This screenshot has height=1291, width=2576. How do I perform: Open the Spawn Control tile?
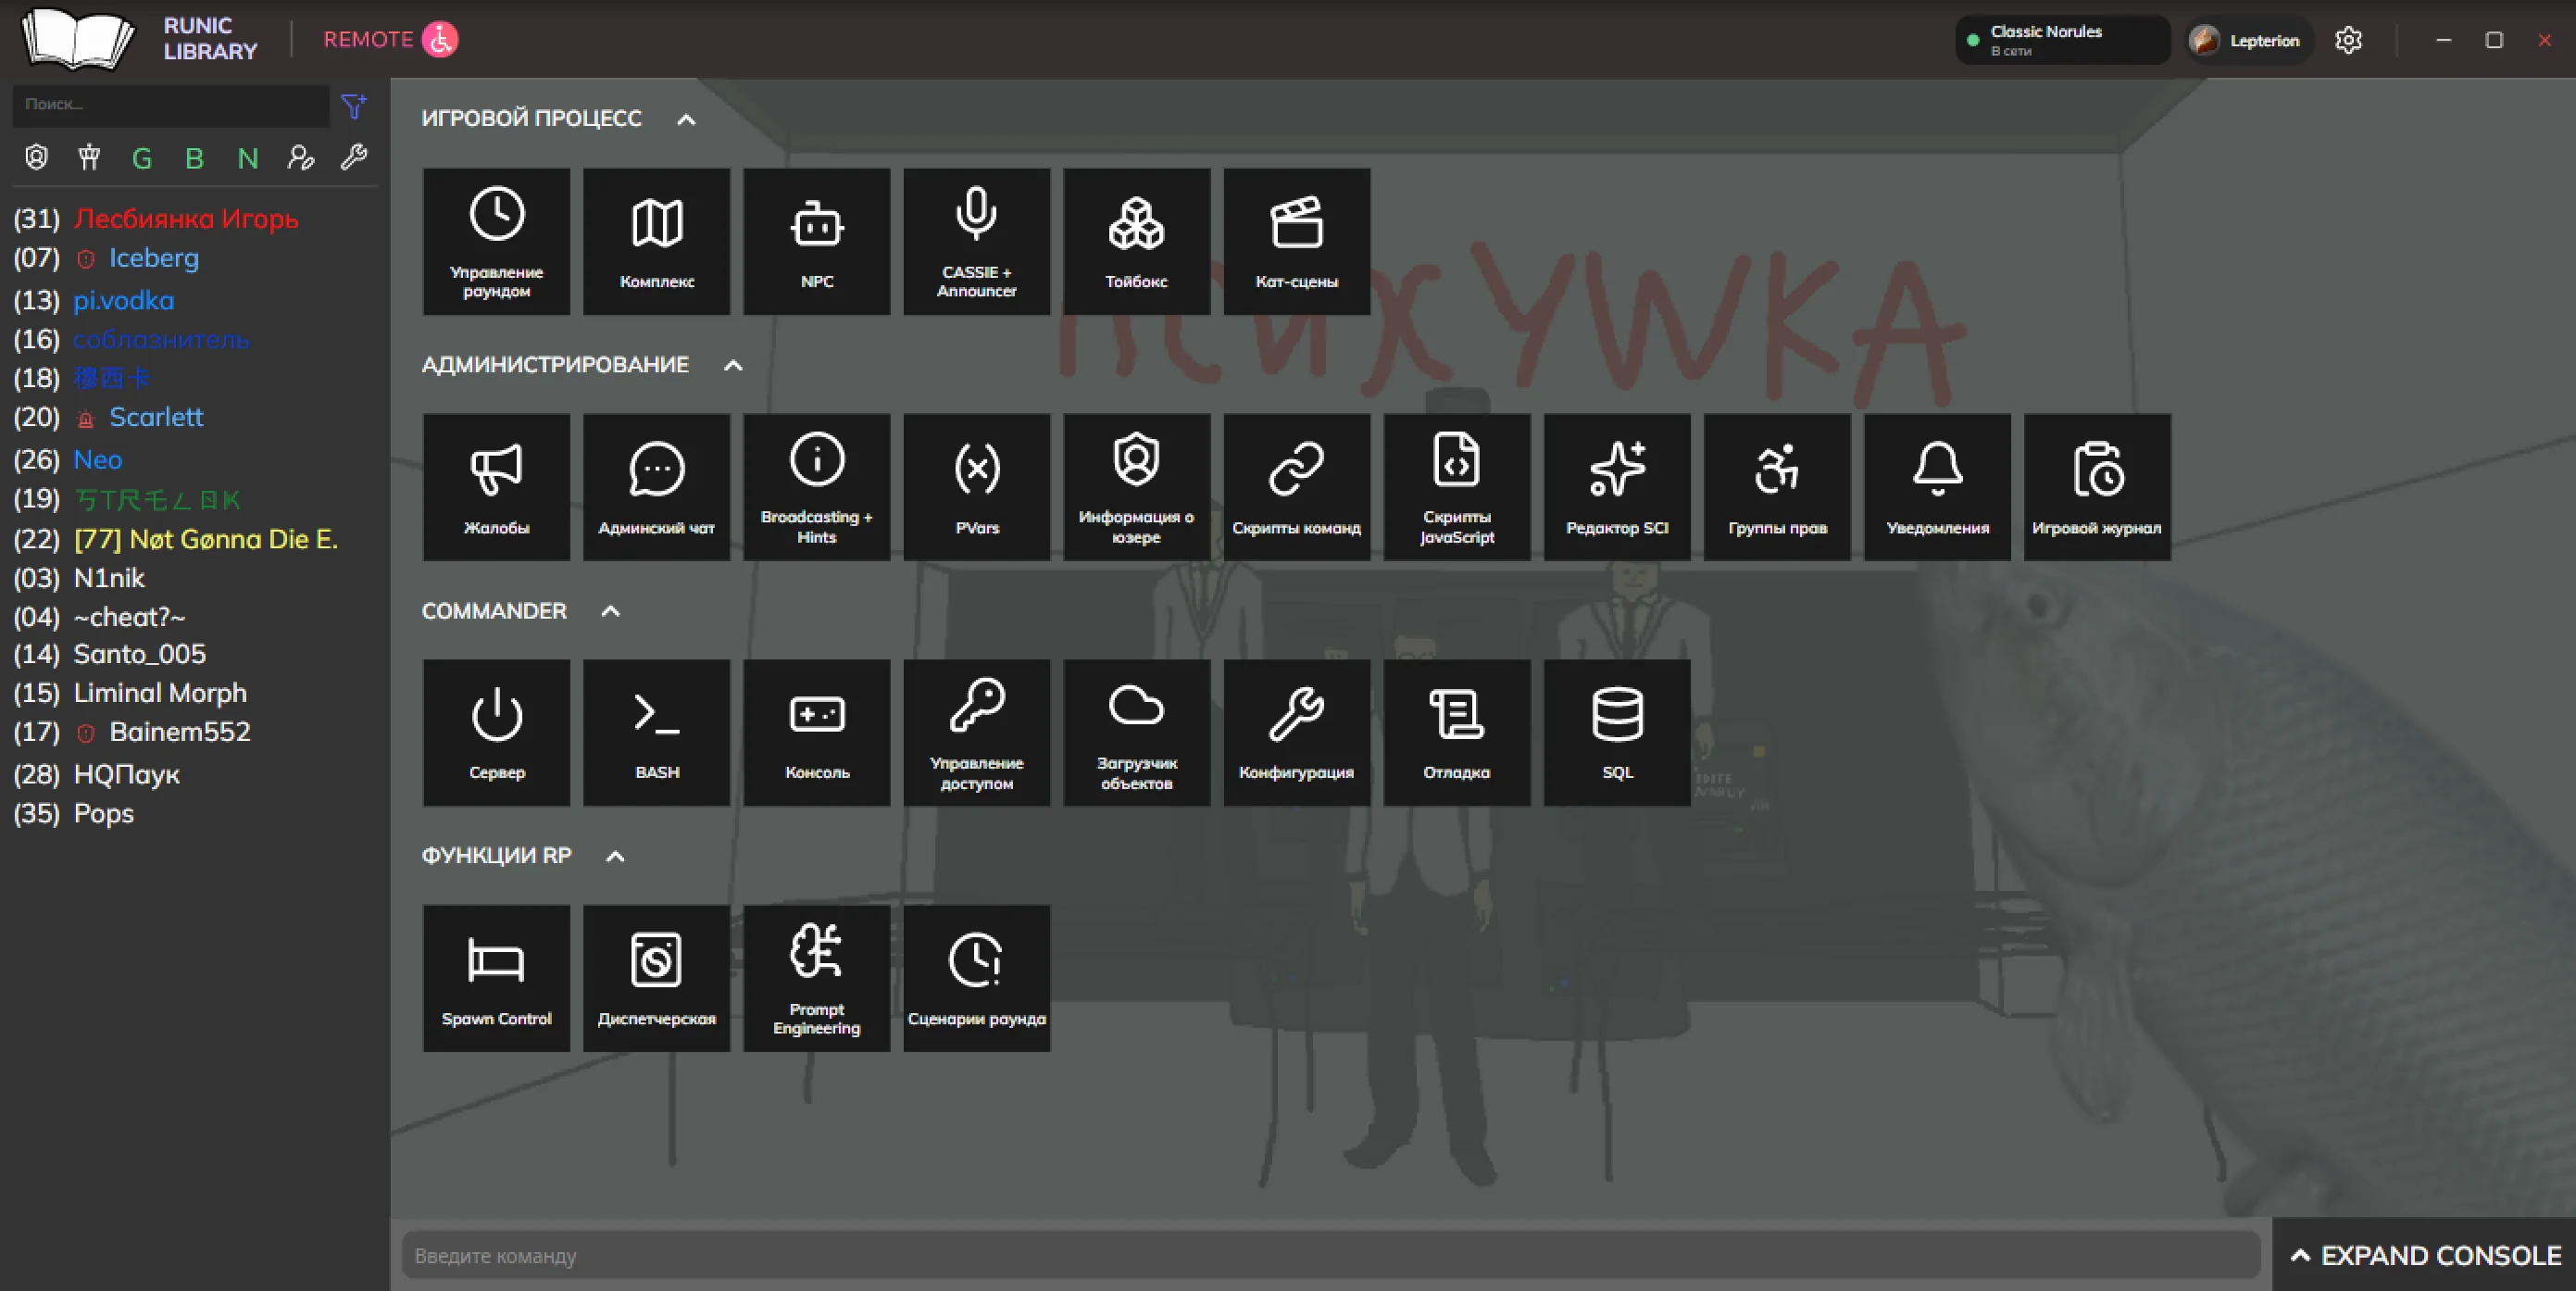pyautogui.click(x=496, y=978)
